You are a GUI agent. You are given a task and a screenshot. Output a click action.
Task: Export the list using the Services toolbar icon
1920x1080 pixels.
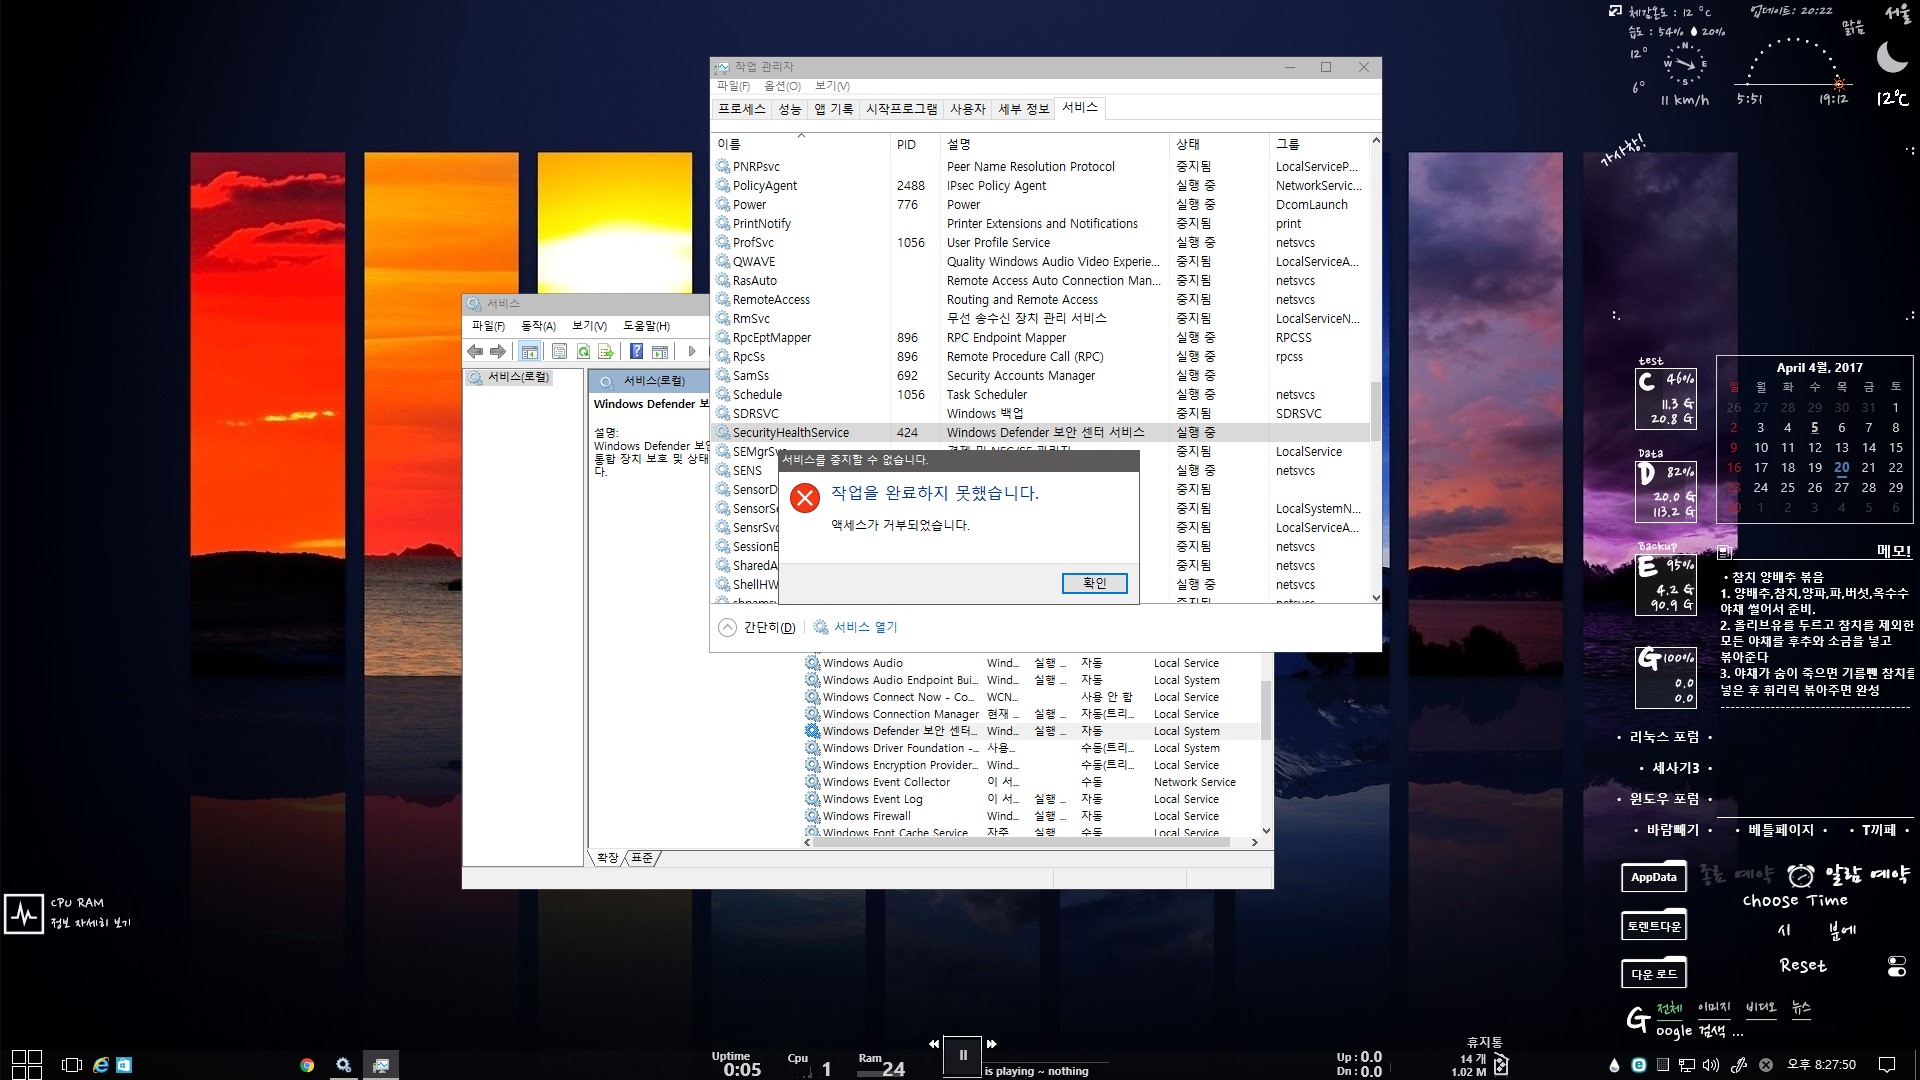click(x=606, y=351)
